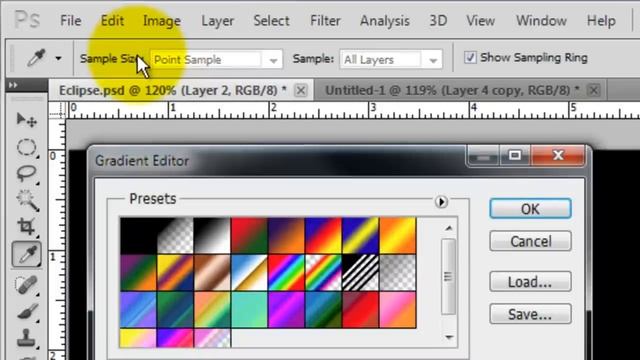This screenshot has width=640, height=360.
Task: Choose the Chrome gradient preset
Action: tap(249, 273)
